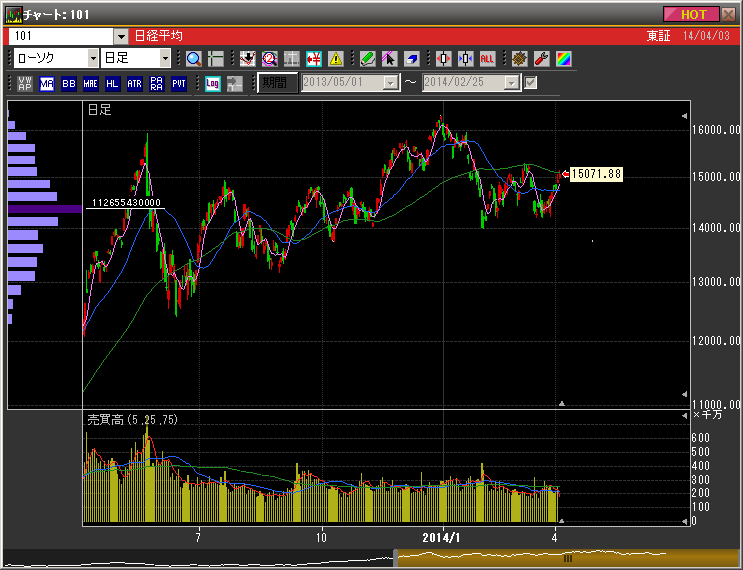The height and width of the screenshot is (570, 743).
Task: Open the 日足 timeframe dropdown
Action: (x=165, y=59)
